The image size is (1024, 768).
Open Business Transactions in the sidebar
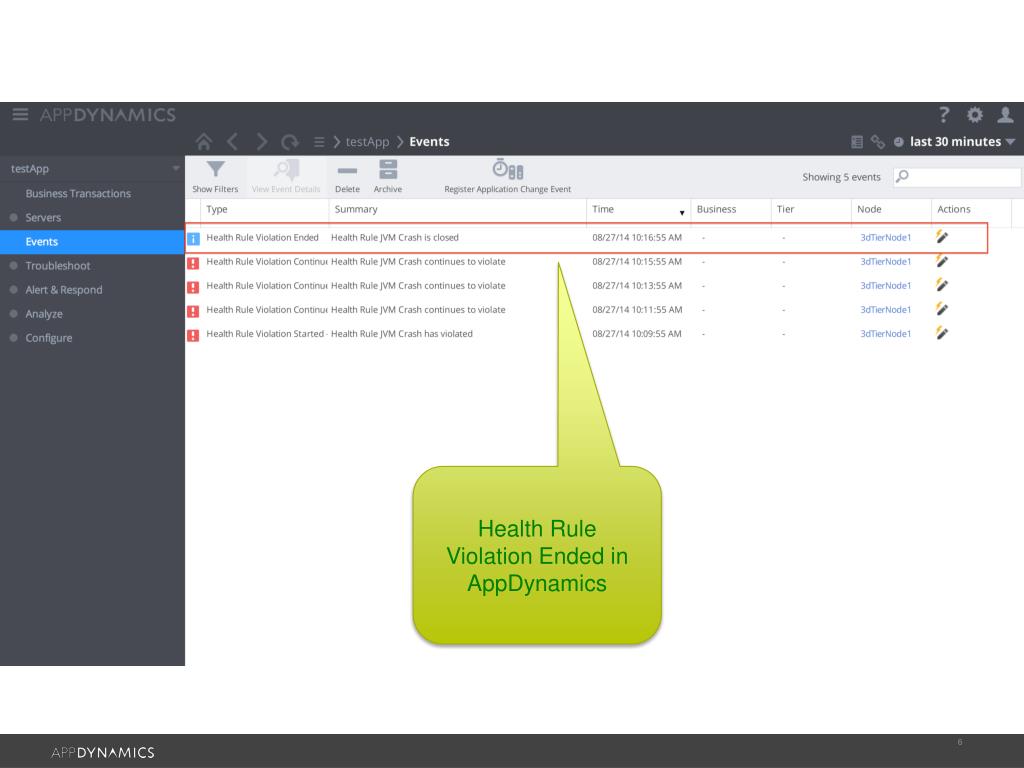(x=78, y=193)
